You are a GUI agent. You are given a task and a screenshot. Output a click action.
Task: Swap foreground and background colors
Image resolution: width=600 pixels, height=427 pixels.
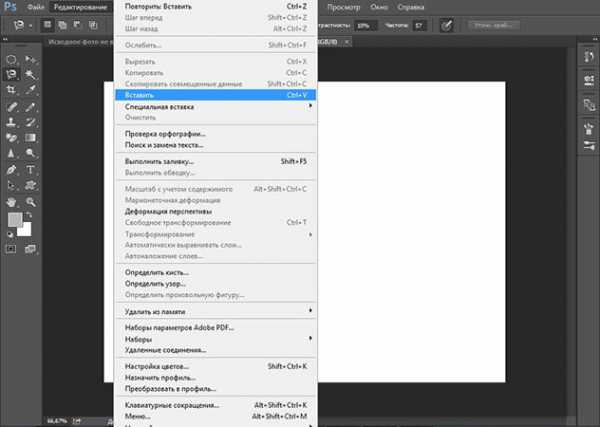tap(29, 215)
